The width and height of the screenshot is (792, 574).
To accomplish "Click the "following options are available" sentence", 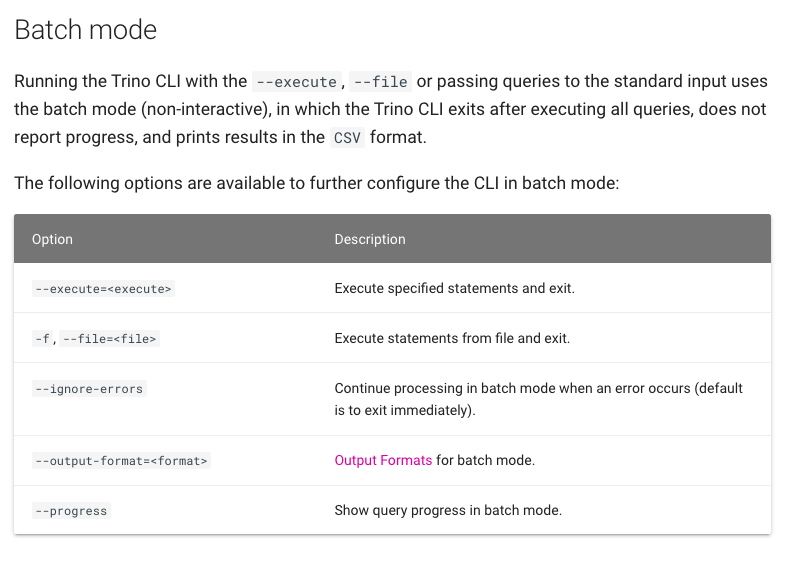I will (x=316, y=183).
